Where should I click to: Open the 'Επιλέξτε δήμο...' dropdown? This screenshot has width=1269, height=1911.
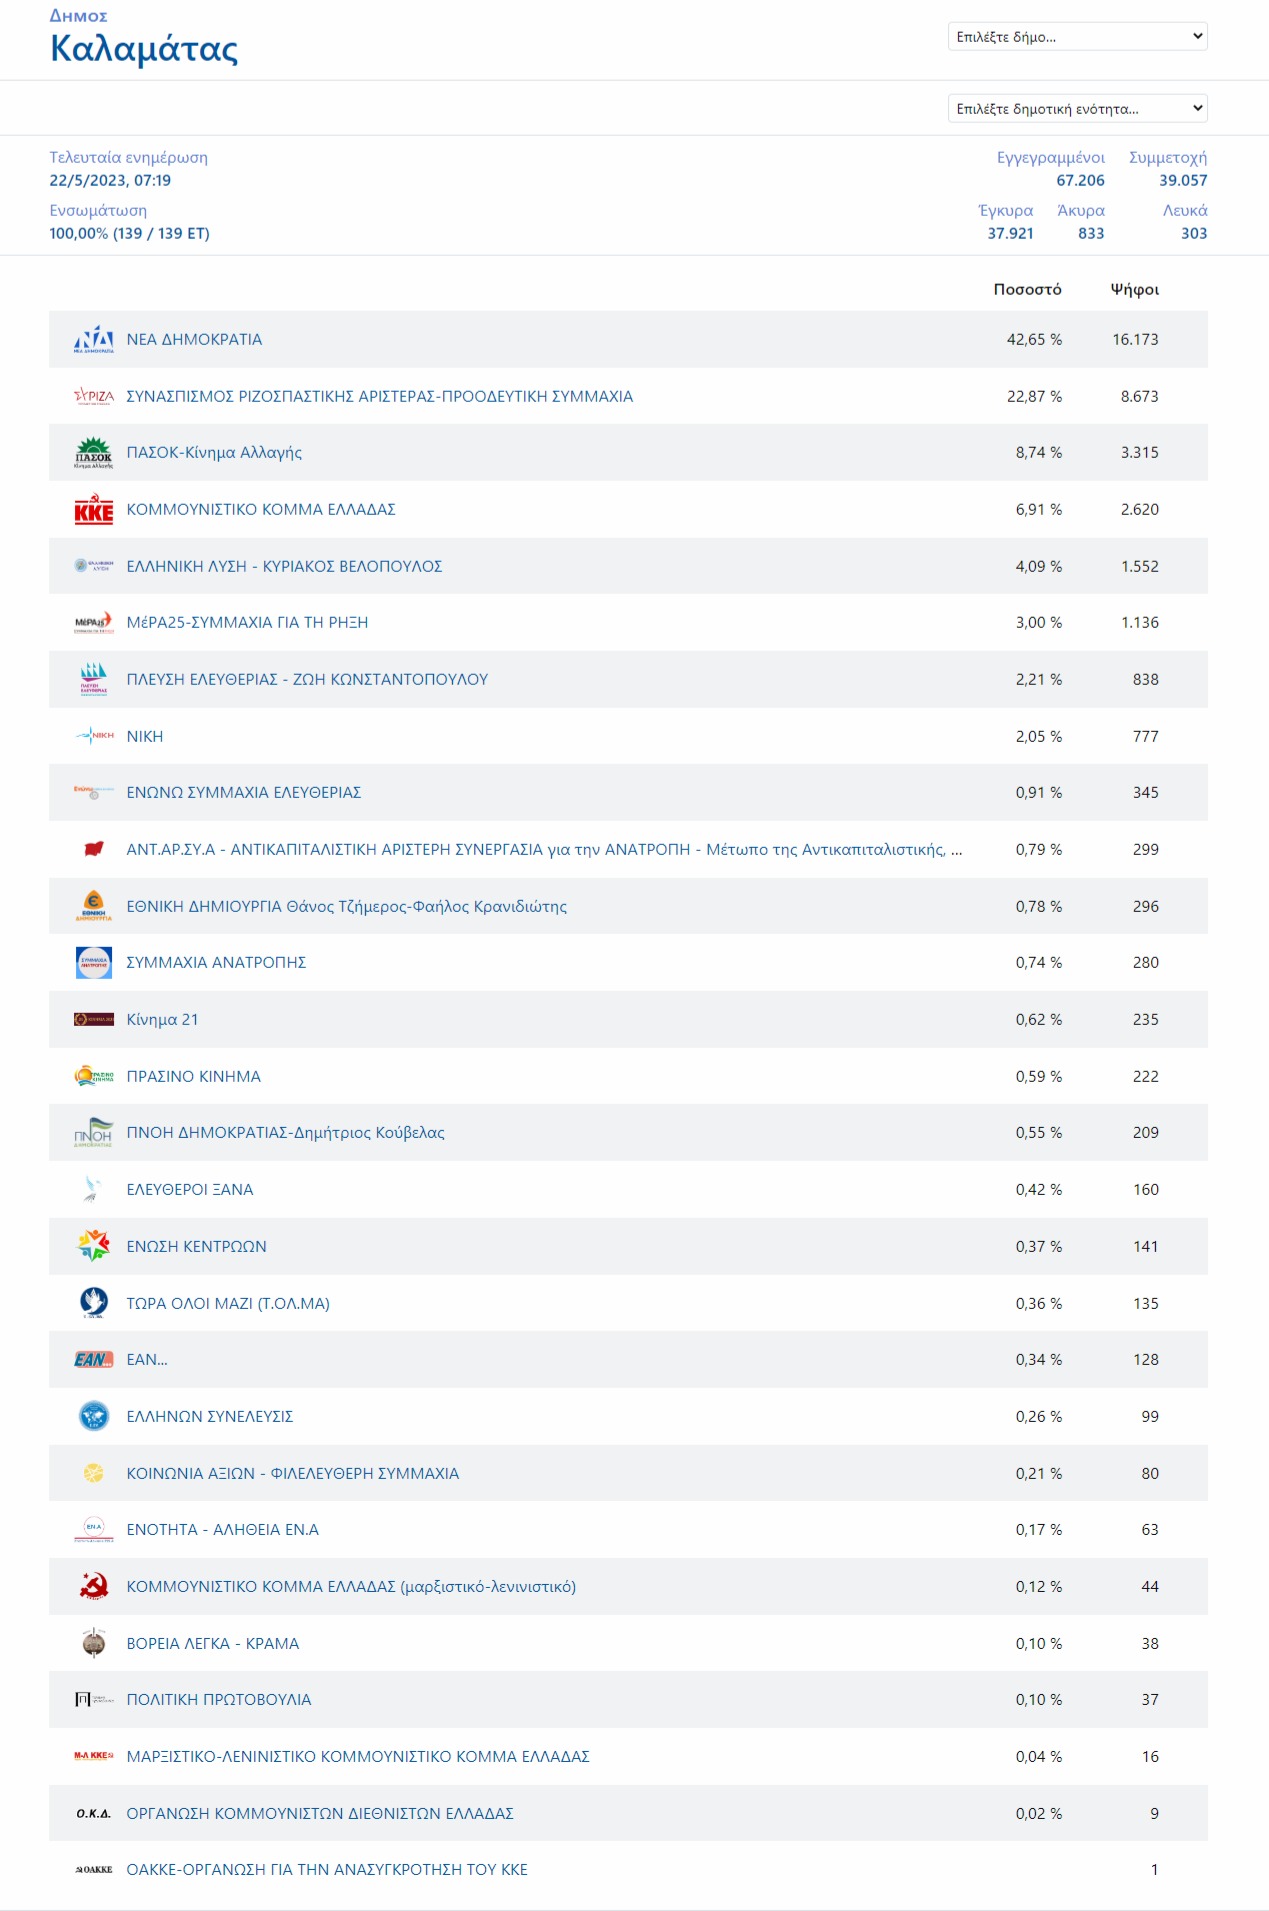tap(1077, 36)
